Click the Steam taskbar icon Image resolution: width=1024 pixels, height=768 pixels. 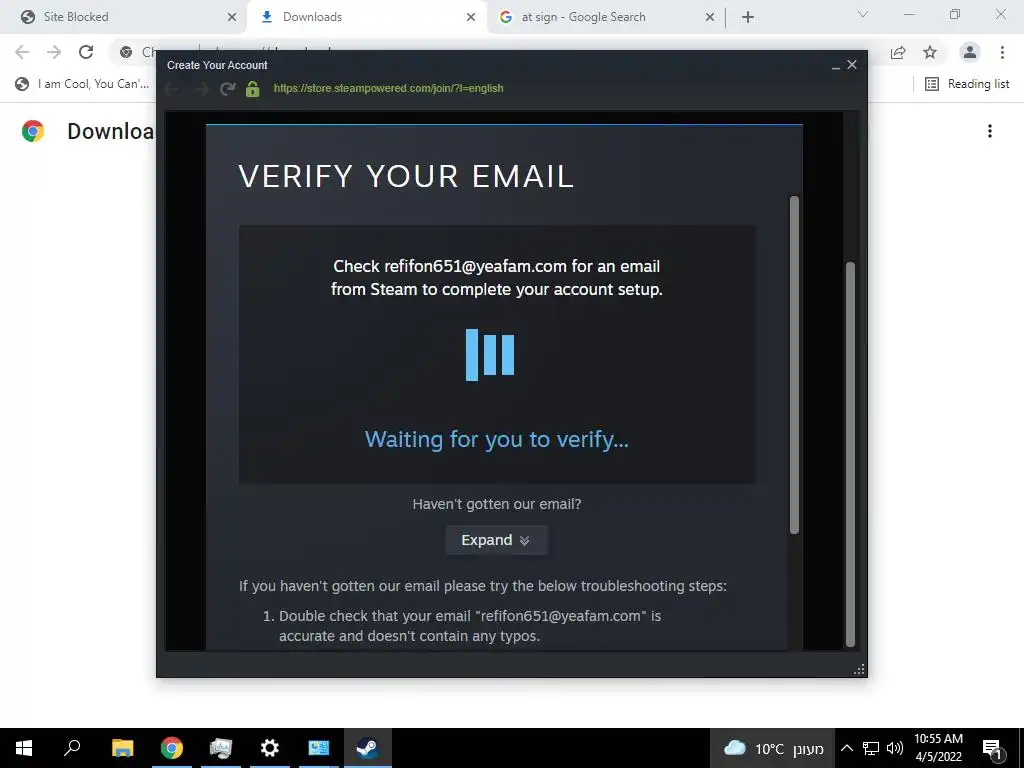click(368, 748)
